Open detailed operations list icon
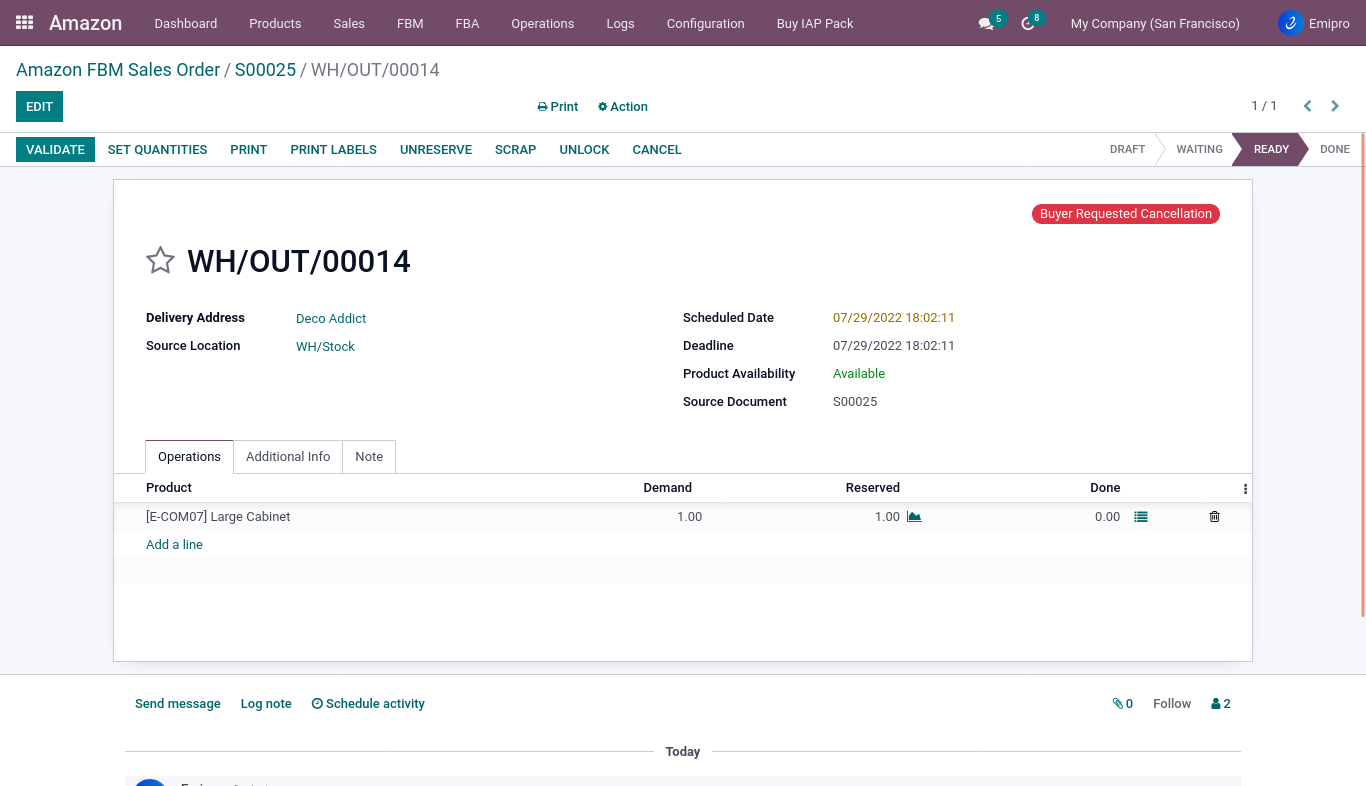The height and width of the screenshot is (786, 1366). tap(1141, 517)
